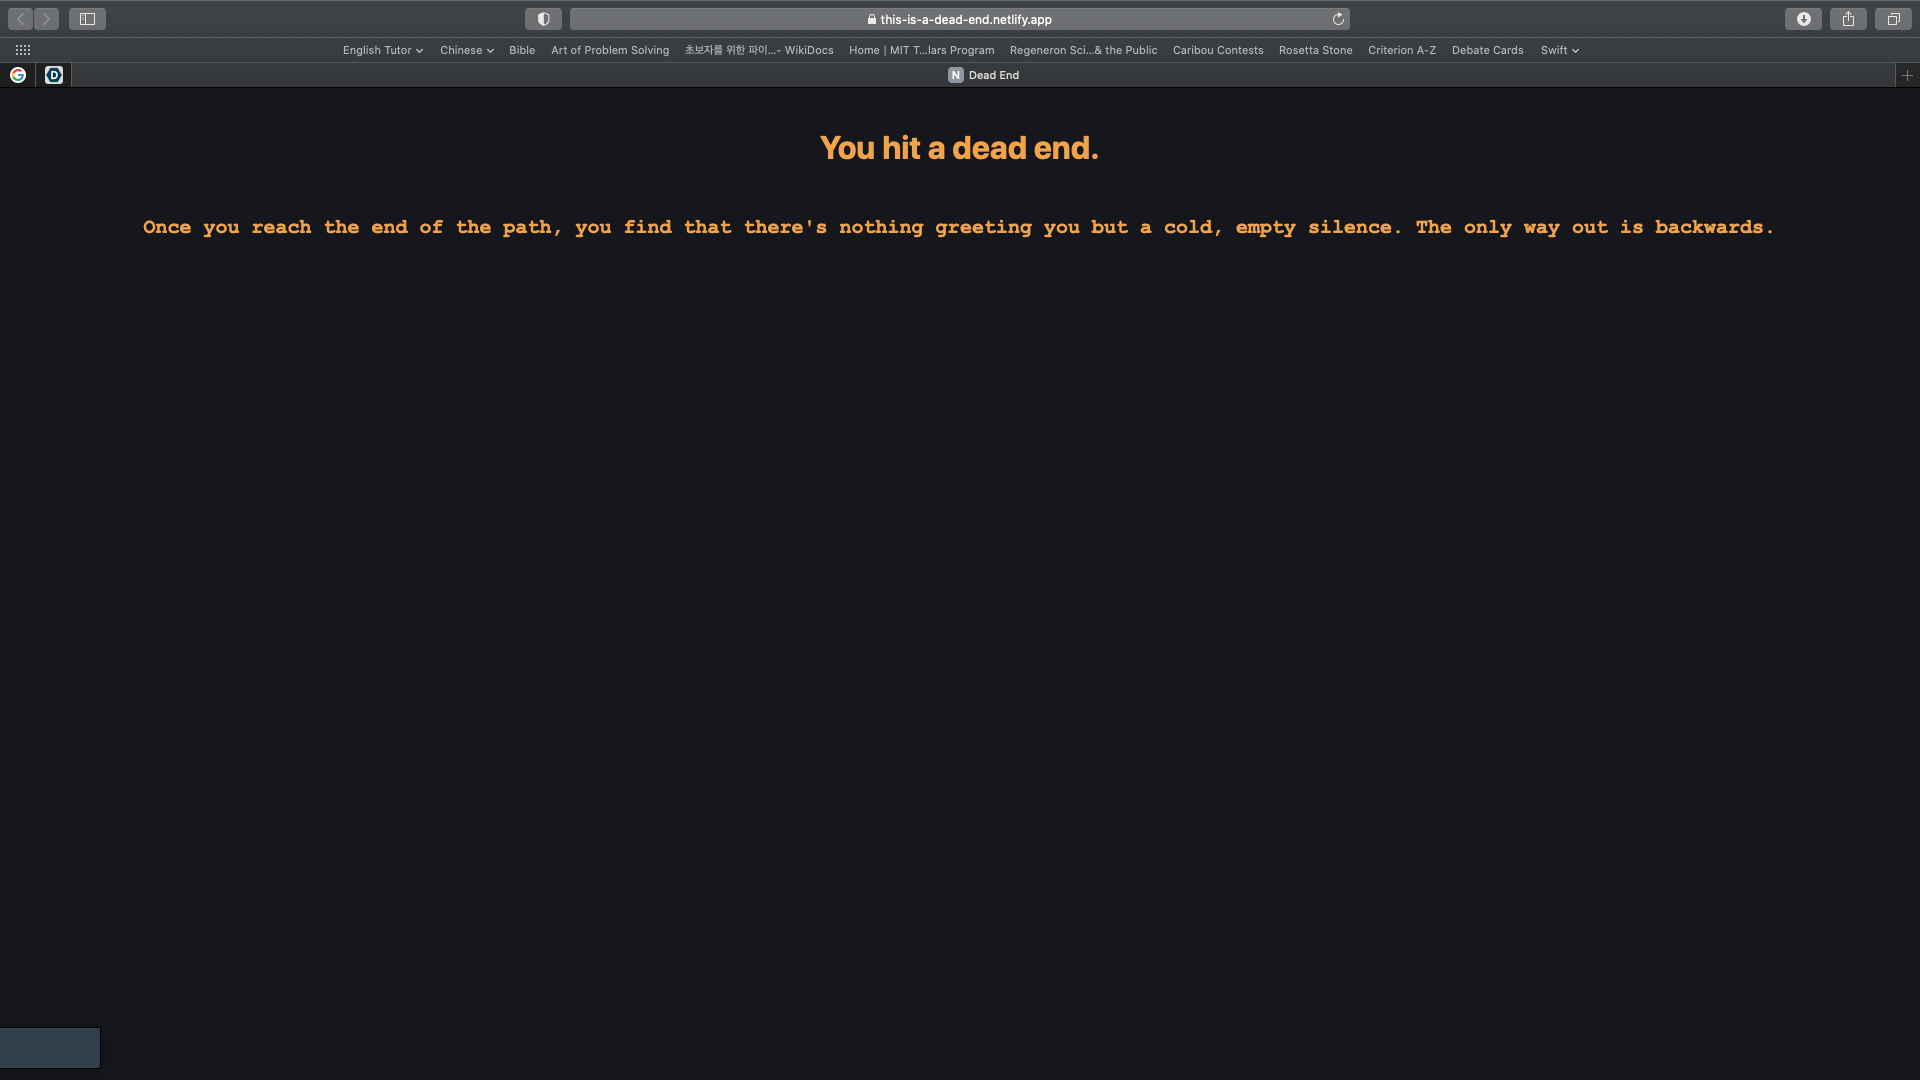The height and width of the screenshot is (1080, 1920).
Task: Switch to the pinned Google tab
Action: point(18,75)
